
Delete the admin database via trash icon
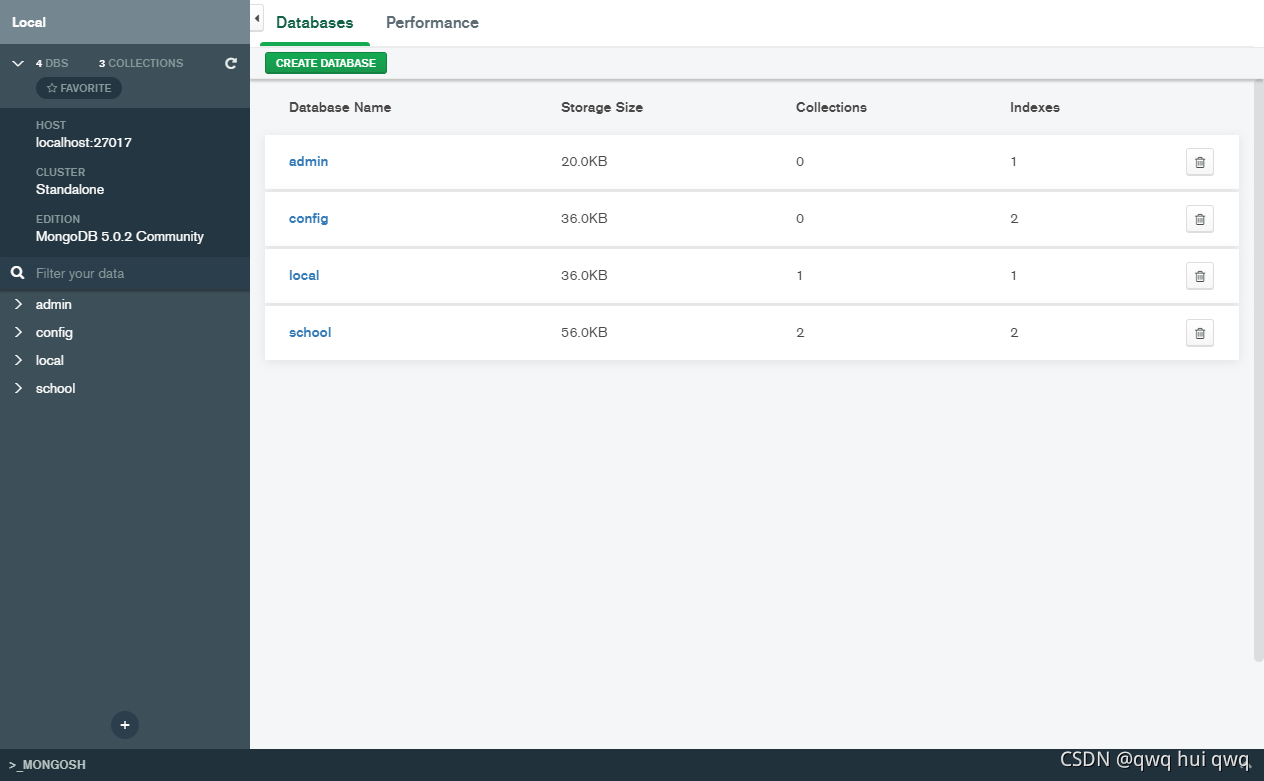tap(1200, 162)
